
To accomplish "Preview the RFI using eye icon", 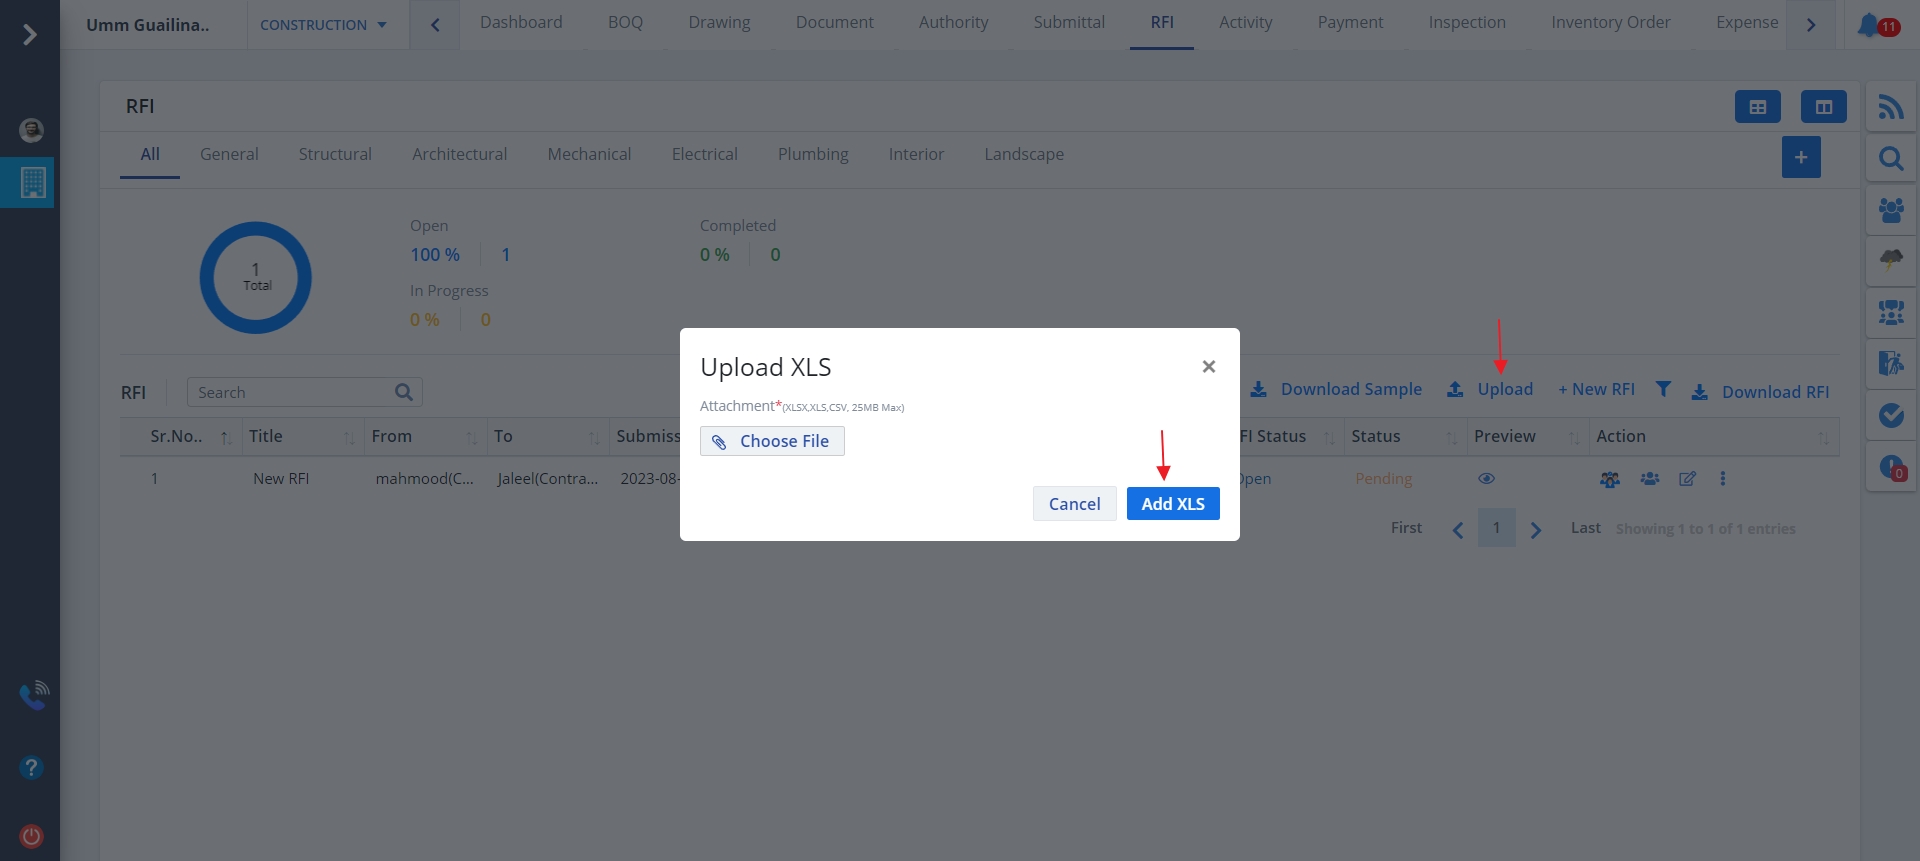I will click(x=1486, y=479).
